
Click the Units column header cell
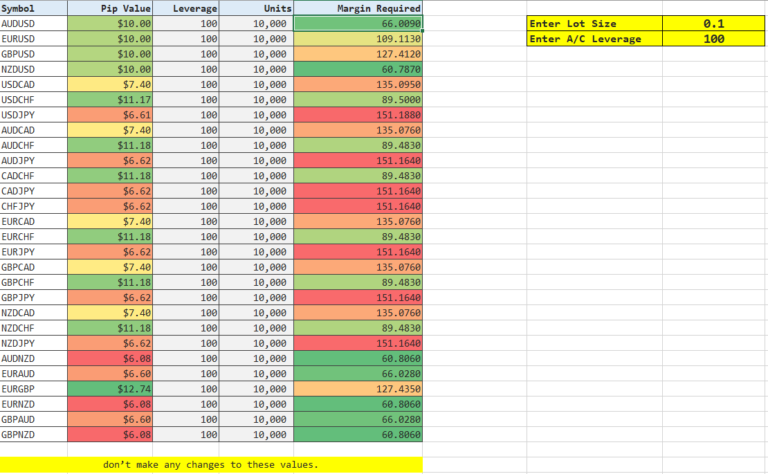tap(257, 7)
